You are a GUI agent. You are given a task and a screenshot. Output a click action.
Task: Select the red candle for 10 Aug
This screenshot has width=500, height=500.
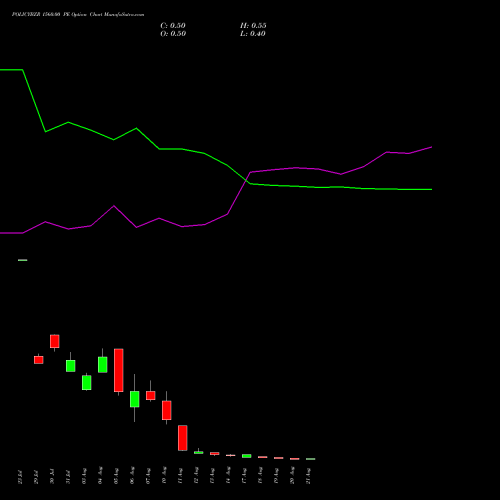tap(167, 410)
